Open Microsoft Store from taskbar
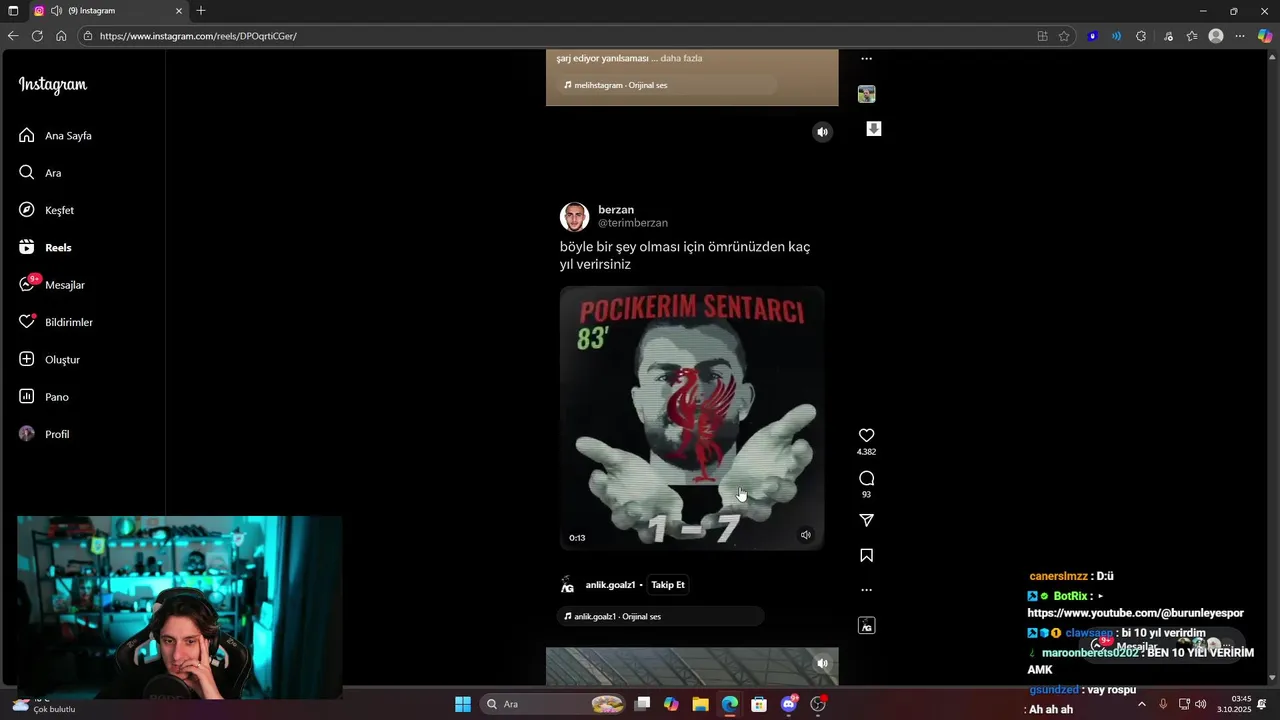Image resolution: width=1280 pixels, height=720 pixels. coord(759,704)
